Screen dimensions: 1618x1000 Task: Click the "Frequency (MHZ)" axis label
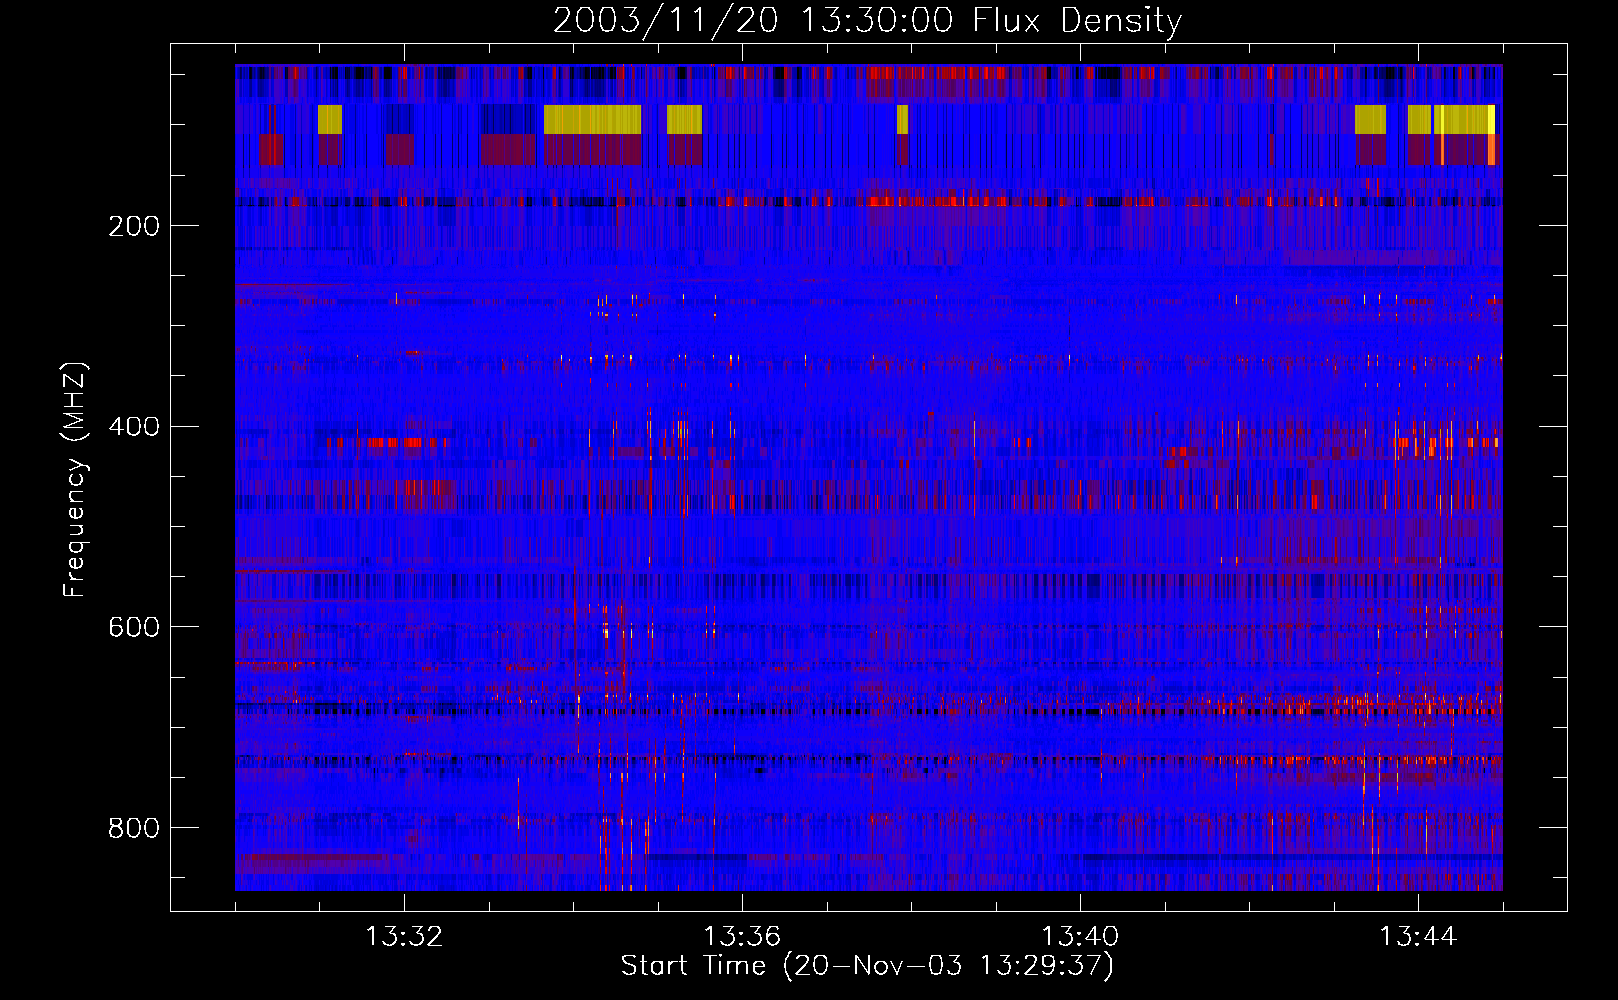tap(75, 479)
